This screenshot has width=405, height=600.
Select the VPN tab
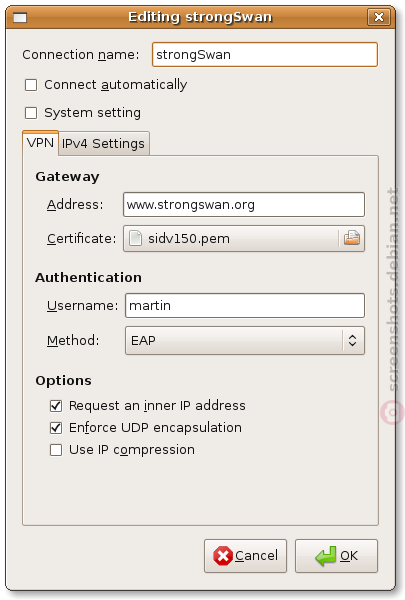(x=40, y=143)
